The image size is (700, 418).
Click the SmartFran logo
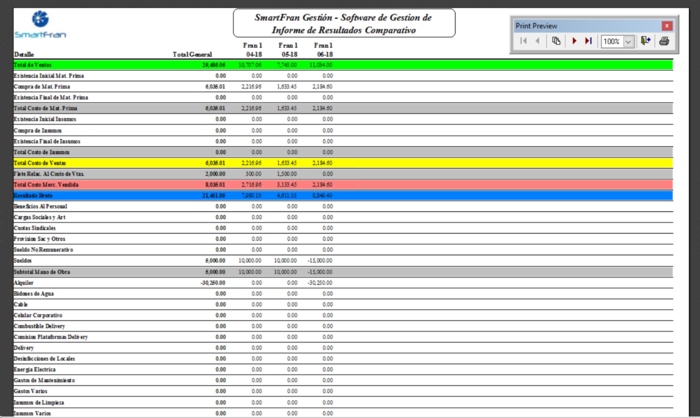40,25
